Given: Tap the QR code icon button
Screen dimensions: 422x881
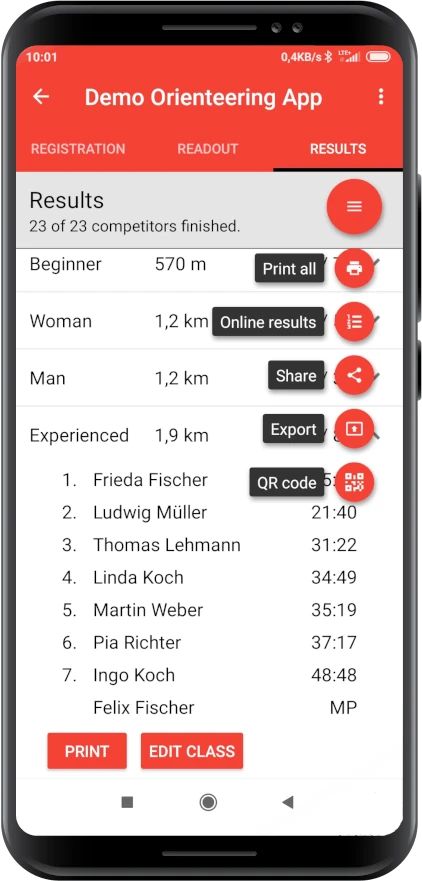Looking at the screenshot, I should pyautogui.click(x=354, y=482).
